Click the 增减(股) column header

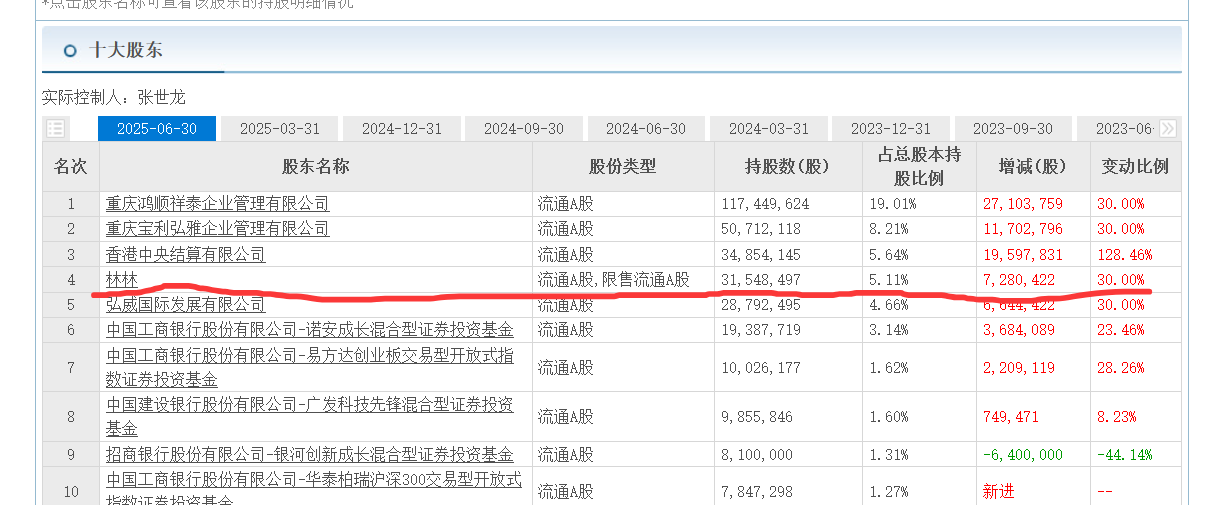point(1033,166)
